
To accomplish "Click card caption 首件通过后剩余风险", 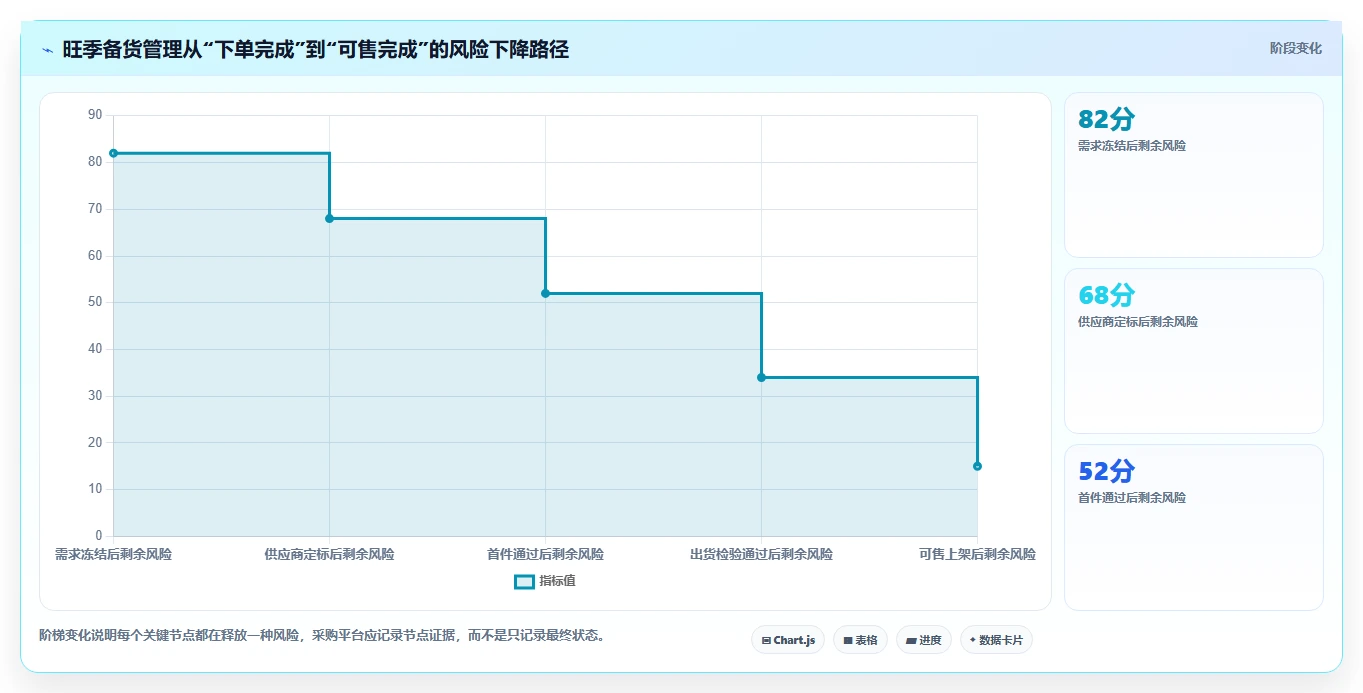I will 1132,498.
